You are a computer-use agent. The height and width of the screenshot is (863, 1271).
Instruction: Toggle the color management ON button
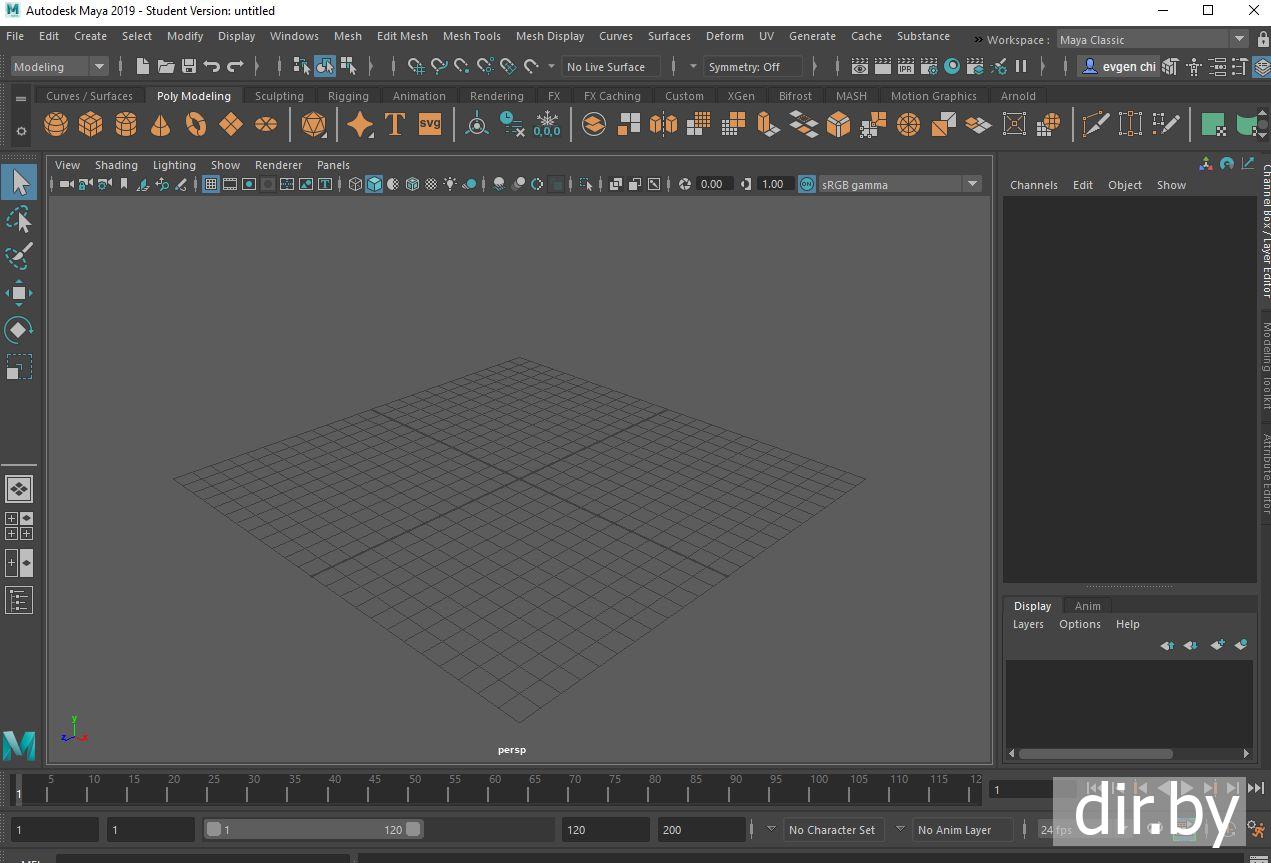click(x=806, y=184)
